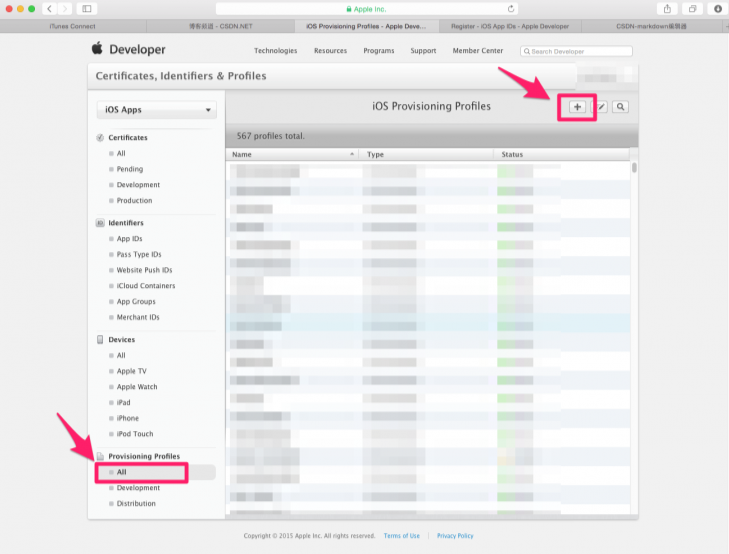Viewport: 729px width, 554px height.
Task: Click the Certificates section icon
Action: pyautogui.click(x=100, y=138)
